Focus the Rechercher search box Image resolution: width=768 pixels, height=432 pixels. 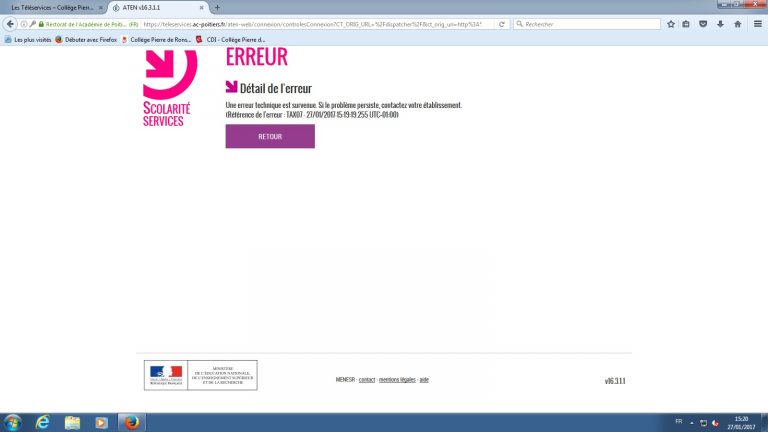pos(587,24)
